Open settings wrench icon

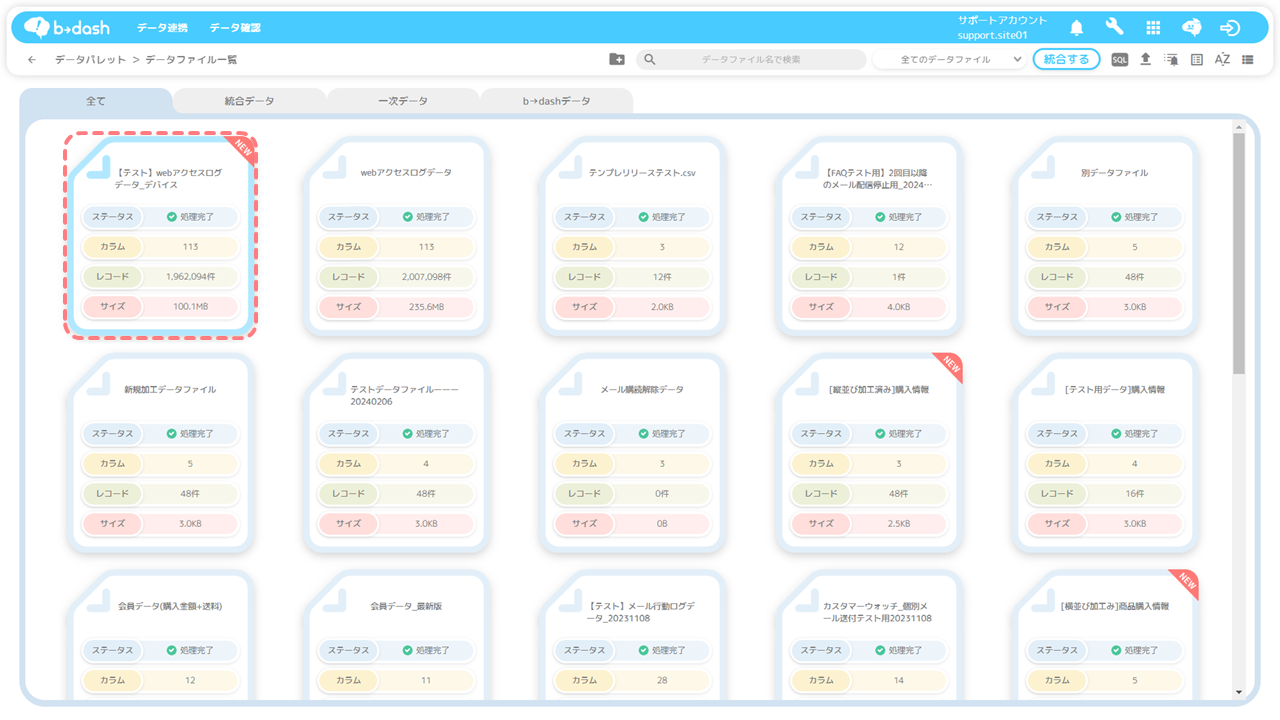(1114, 27)
